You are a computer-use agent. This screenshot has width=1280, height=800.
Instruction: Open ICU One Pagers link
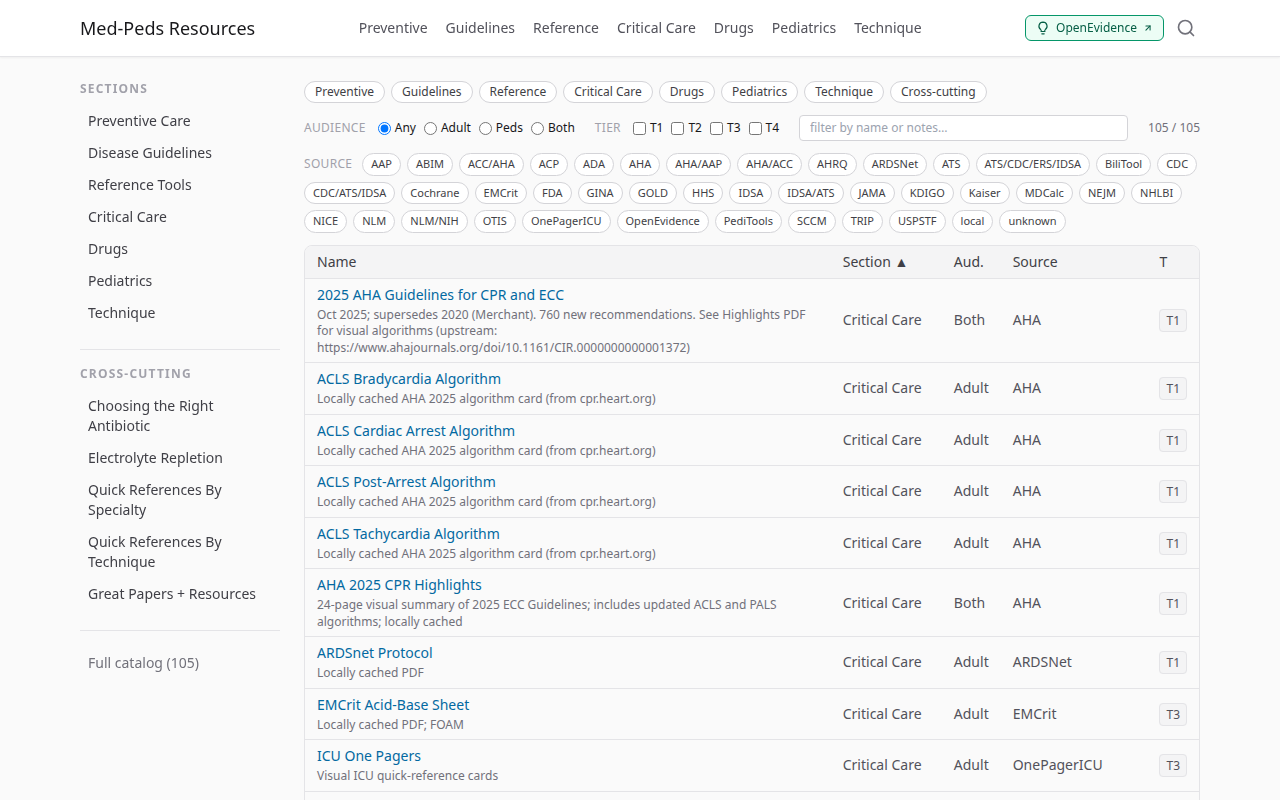pyautogui.click(x=369, y=756)
